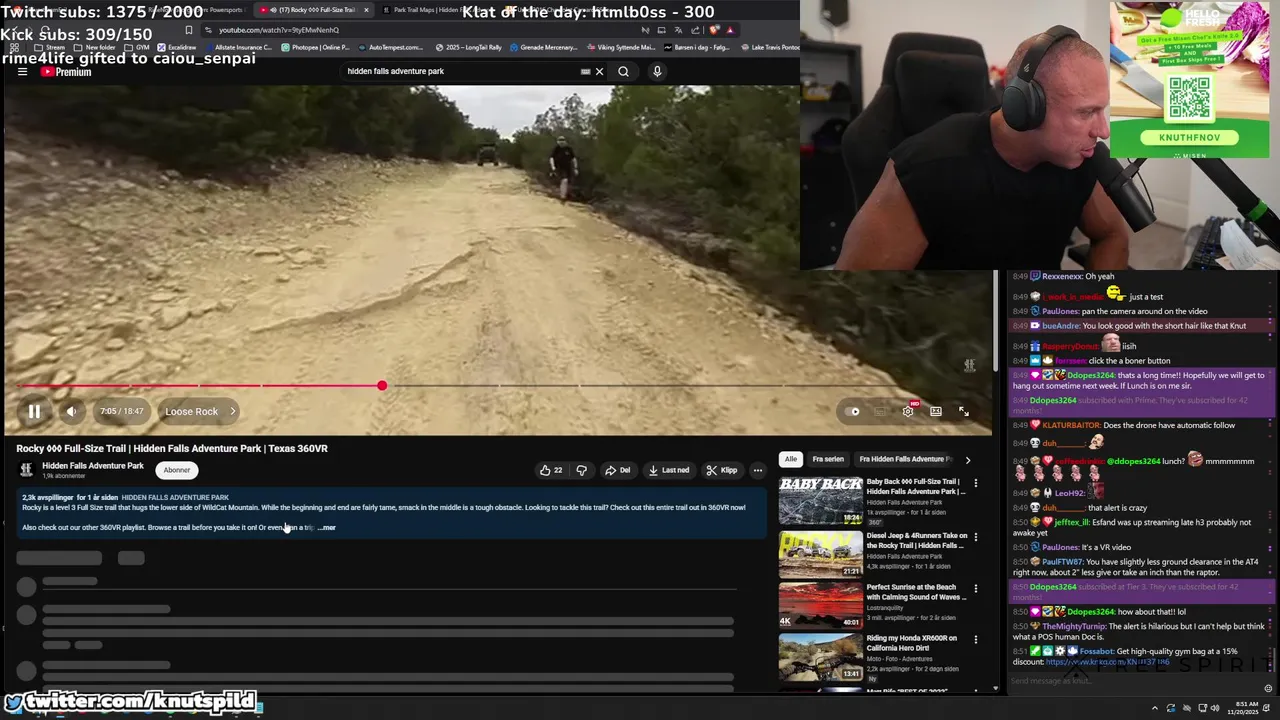This screenshot has height=720, width=1280.
Task: Download the video with 'Last ned'
Action: point(669,470)
